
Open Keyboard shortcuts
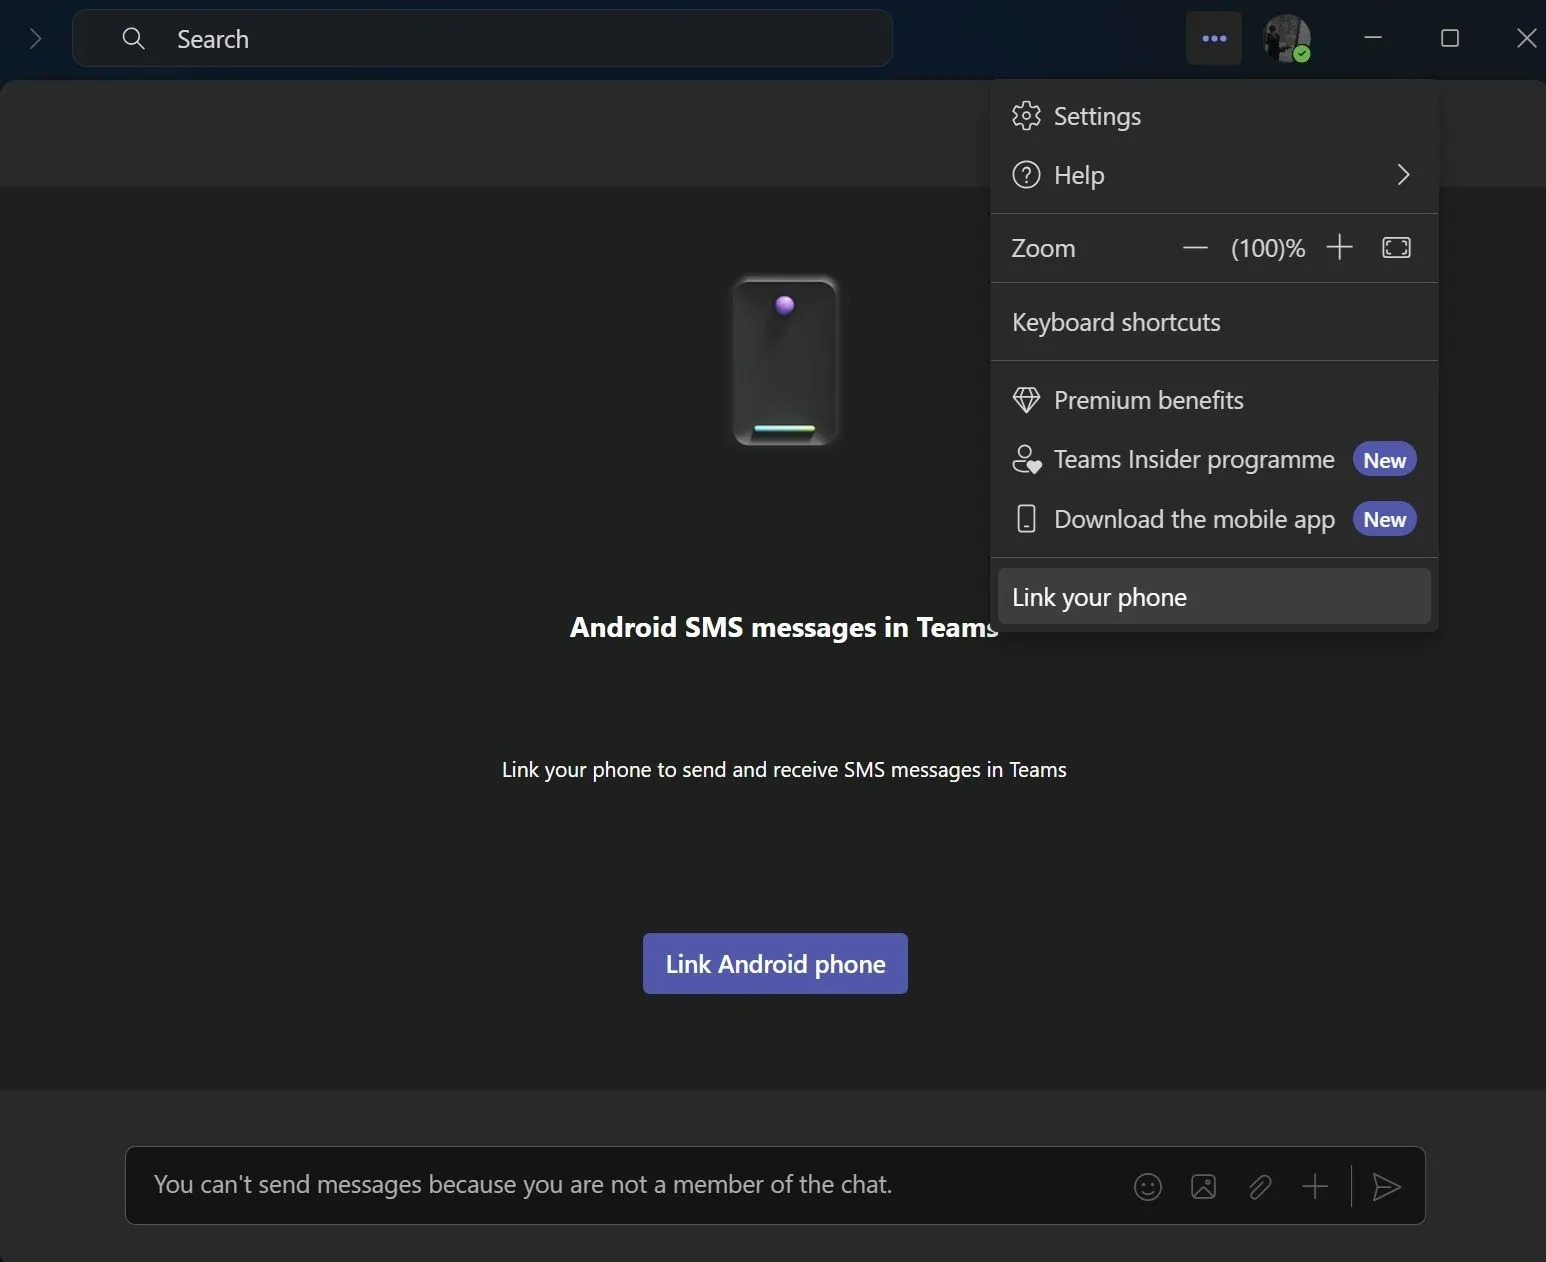tap(1214, 322)
